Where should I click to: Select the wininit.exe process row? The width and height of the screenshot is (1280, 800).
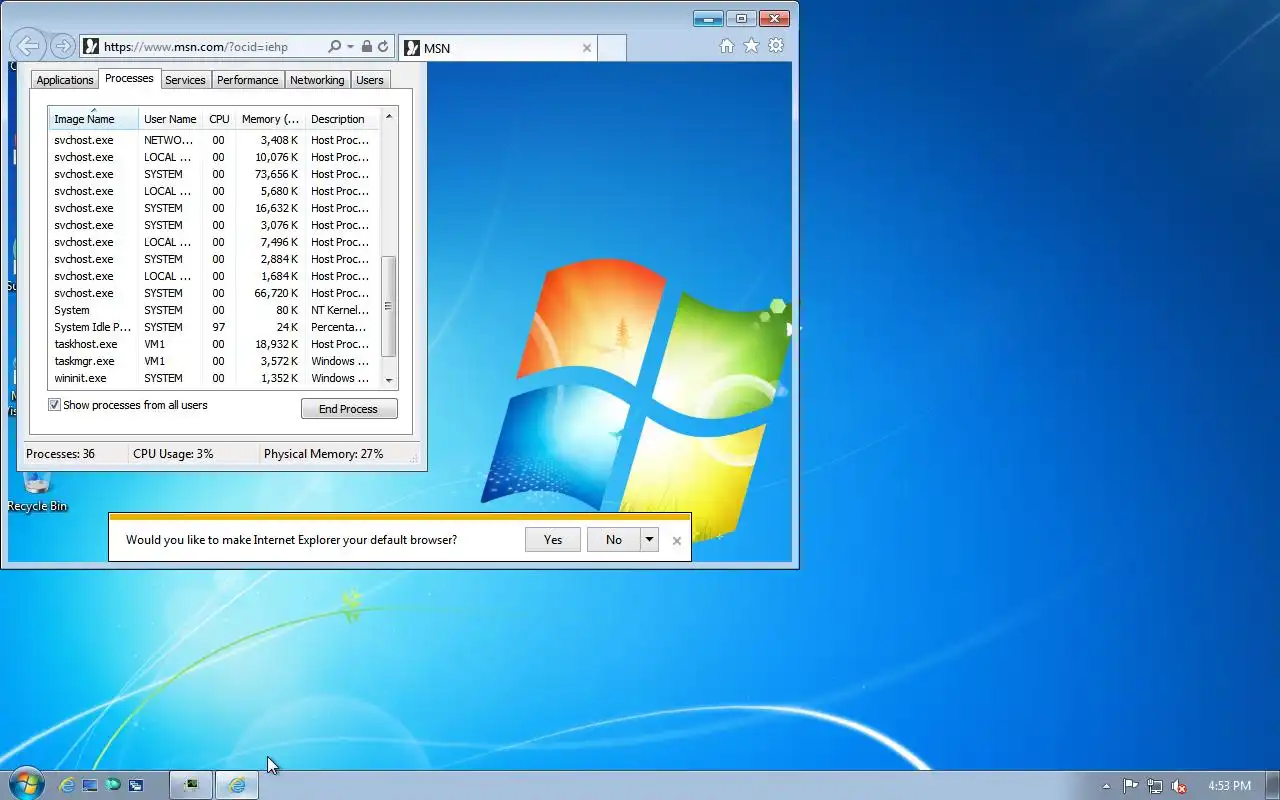(x=214, y=378)
